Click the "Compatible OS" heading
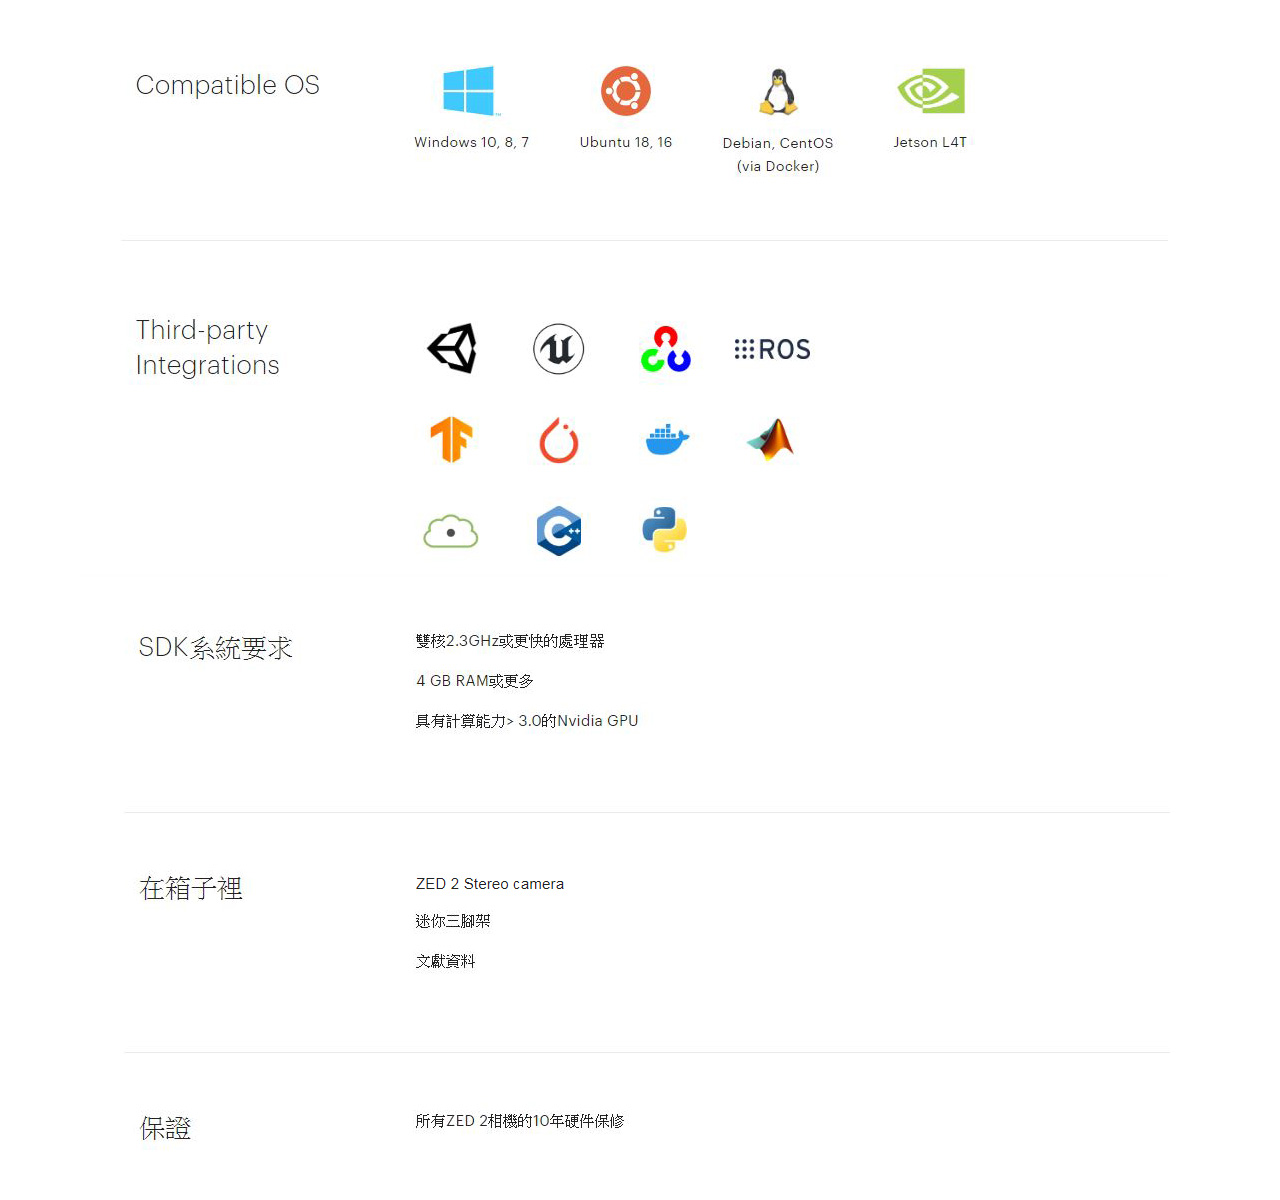 (228, 85)
